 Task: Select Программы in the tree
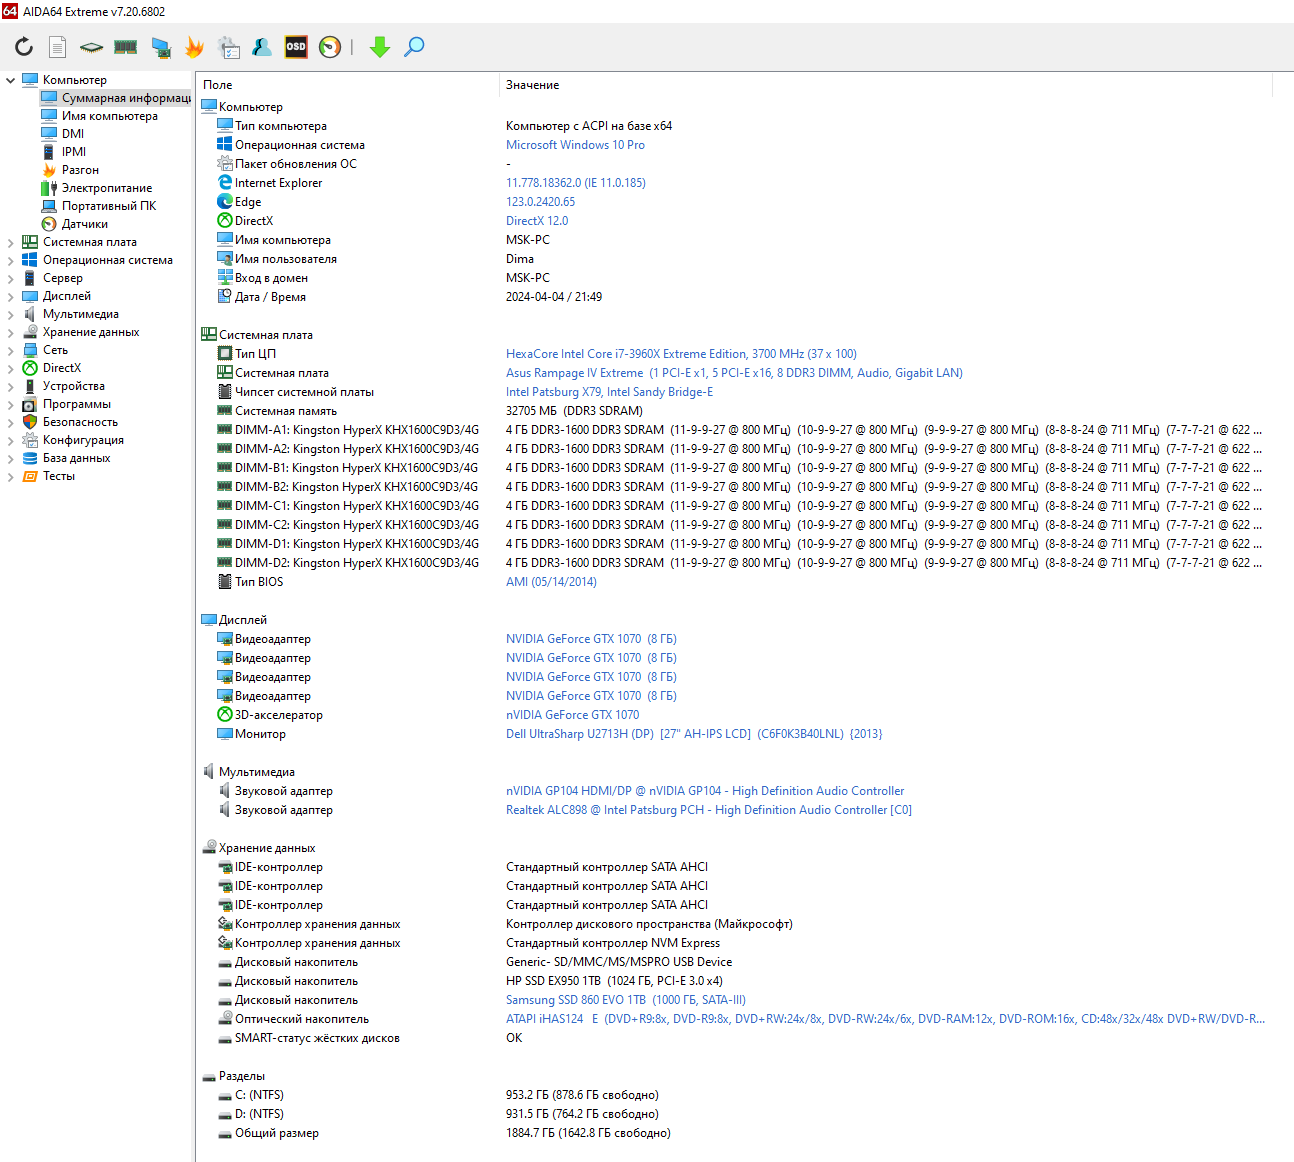tap(77, 404)
